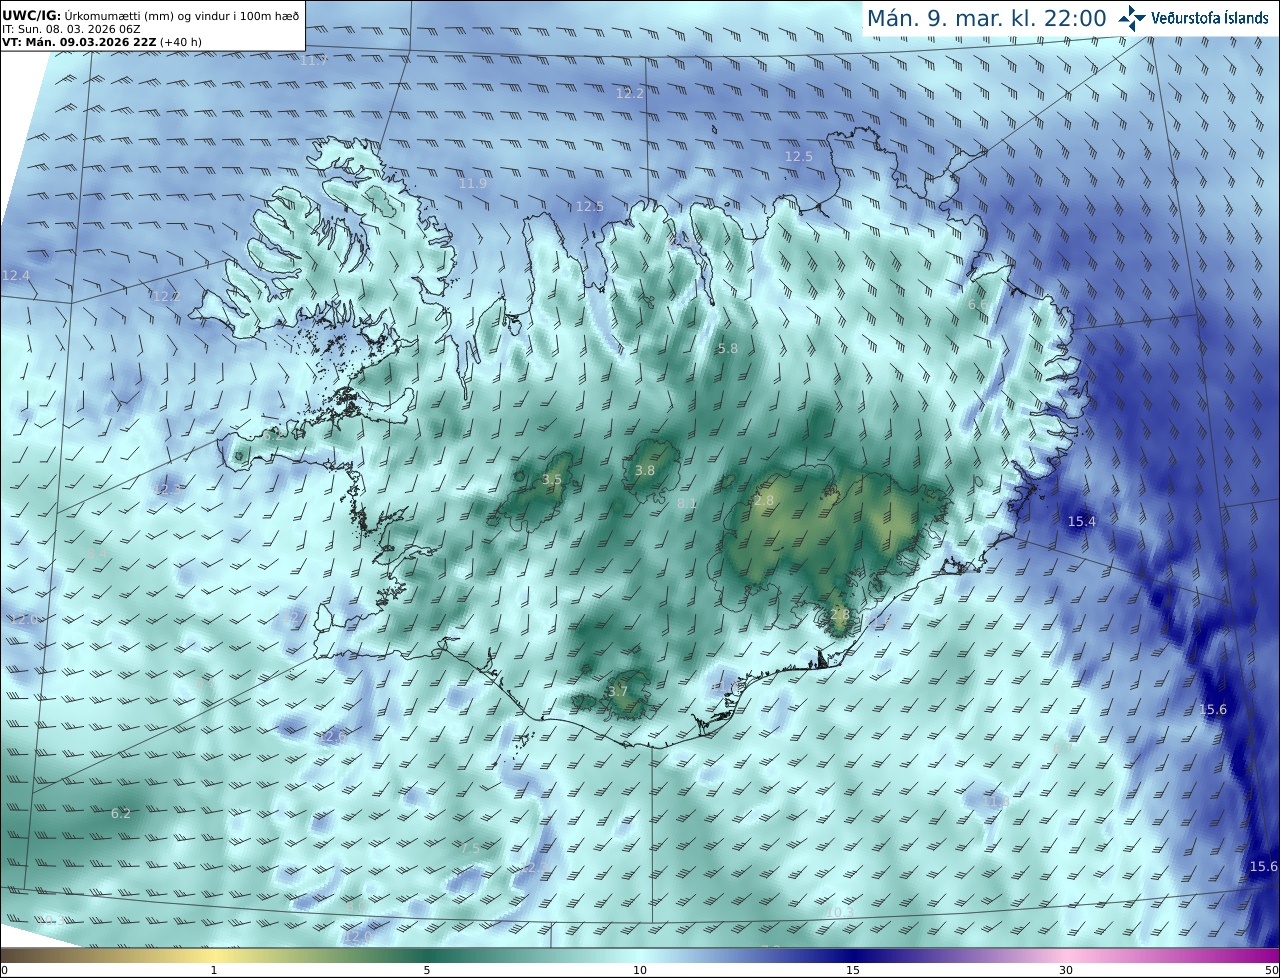Click the 5.8 value label on the map

click(728, 348)
